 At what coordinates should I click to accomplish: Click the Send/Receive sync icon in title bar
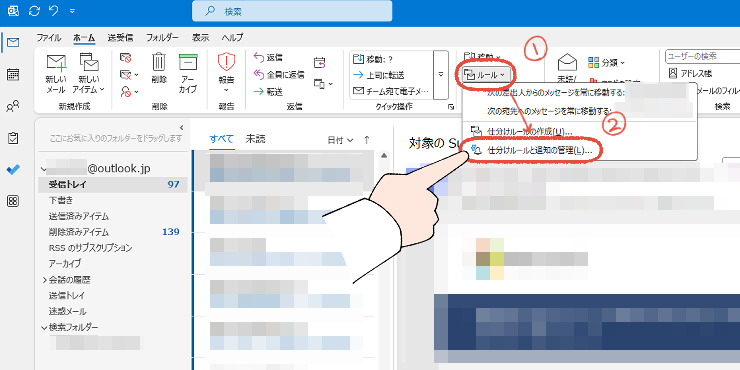pyautogui.click(x=34, y=10)
